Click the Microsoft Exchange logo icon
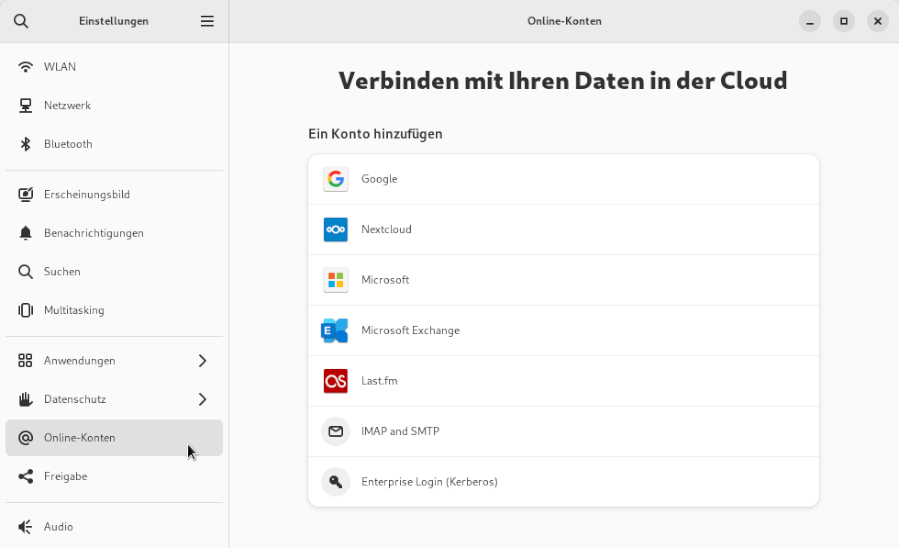Image resolution: width=899 pixels, height=548 pixels. pyautogui.click(x=335, y=330)
